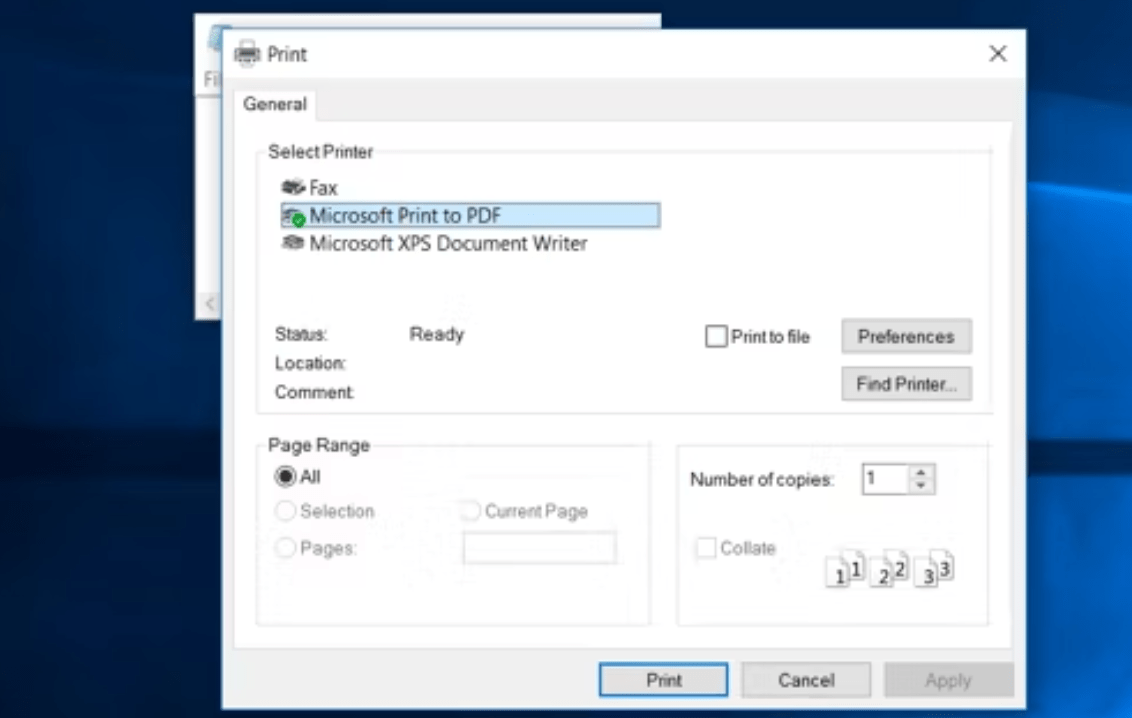
Task: Click the collate page order illustration
Action: tap(889, 569)
